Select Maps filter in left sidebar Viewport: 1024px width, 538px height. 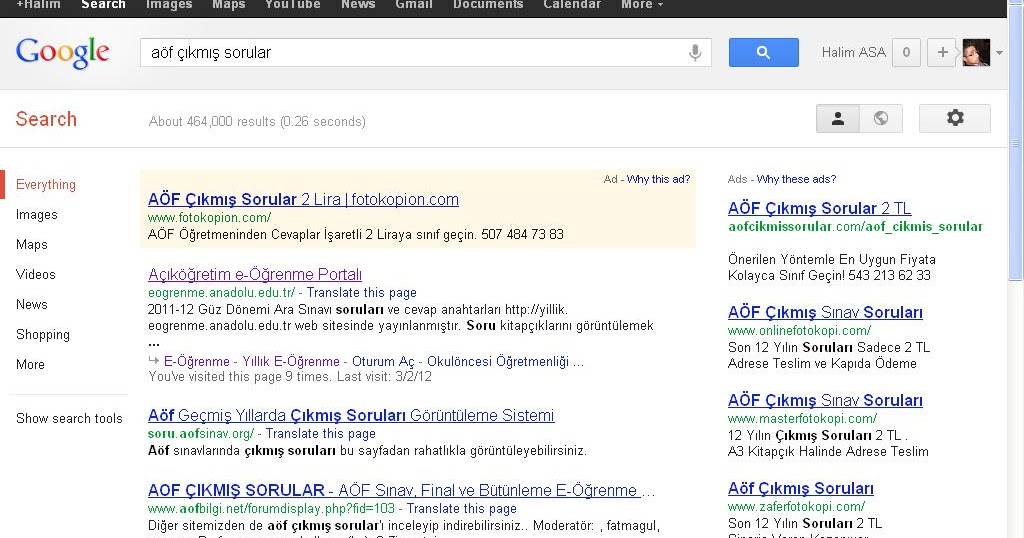[32, 245]
